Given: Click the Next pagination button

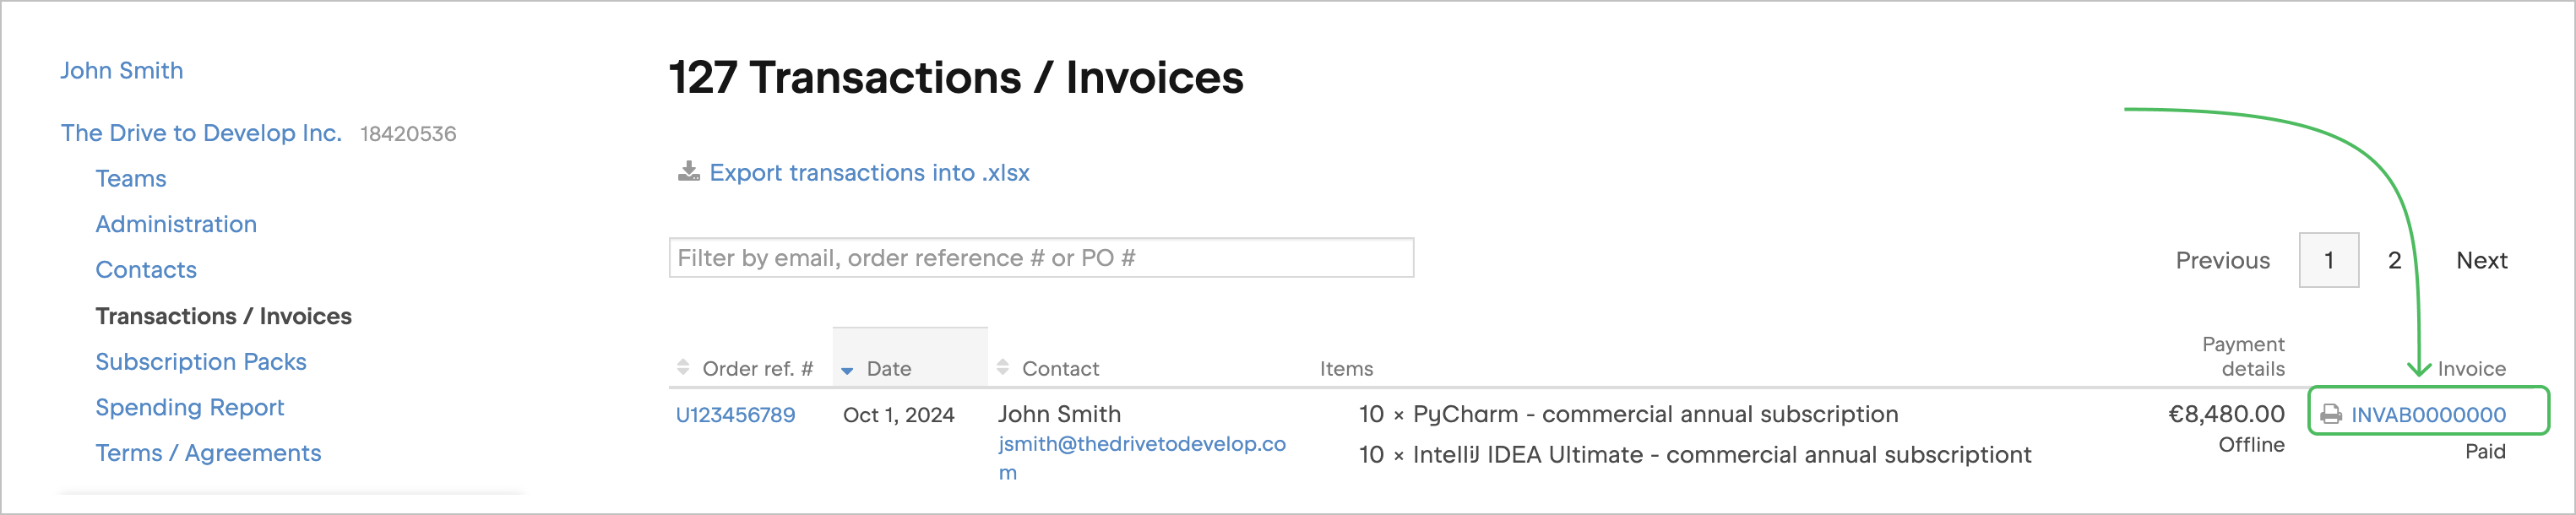Looking at the screenshot, I should (x=2481, y=261).
